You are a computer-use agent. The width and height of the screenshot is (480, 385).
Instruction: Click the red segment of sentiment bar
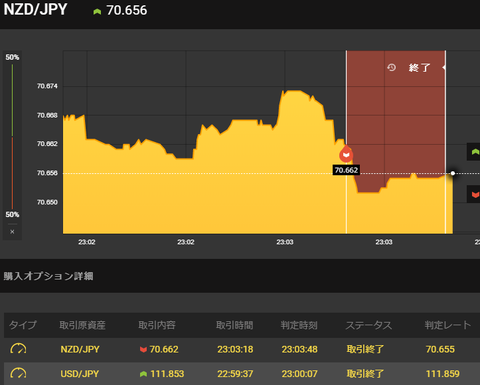pos(12,173)
